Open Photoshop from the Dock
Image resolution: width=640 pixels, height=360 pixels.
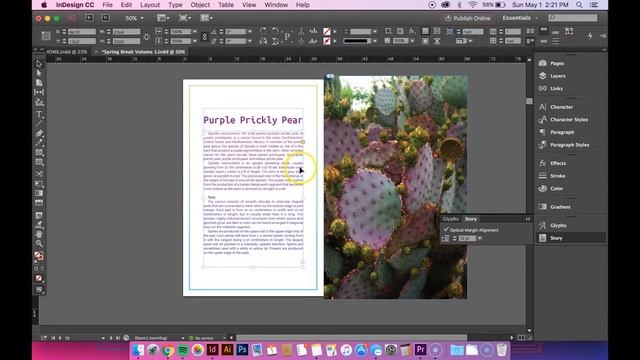click(242, 350)
